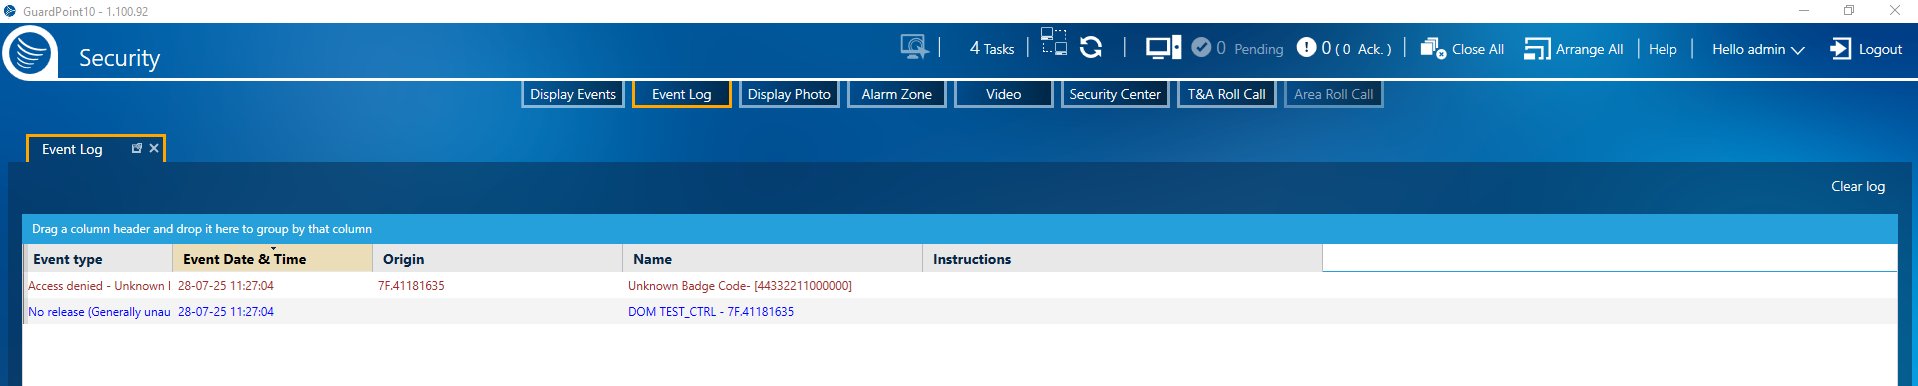The height and width of the screenshot is (386, 1918).
Task: Click the refresh arrows icon
Action: tap(1091, 47)
